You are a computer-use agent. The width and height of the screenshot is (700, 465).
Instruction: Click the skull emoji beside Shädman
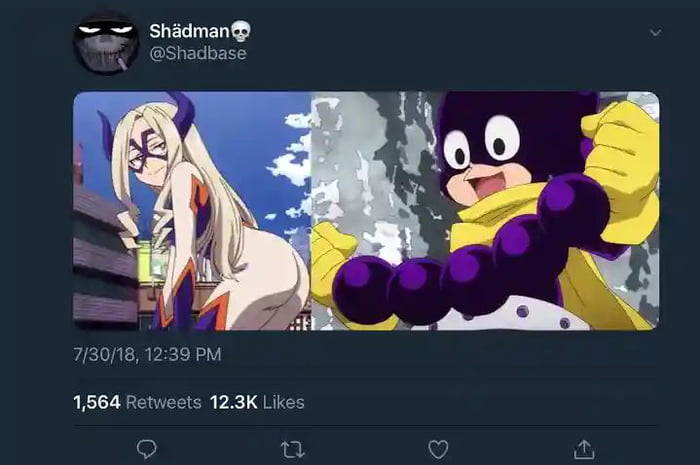tap(241, 31)
